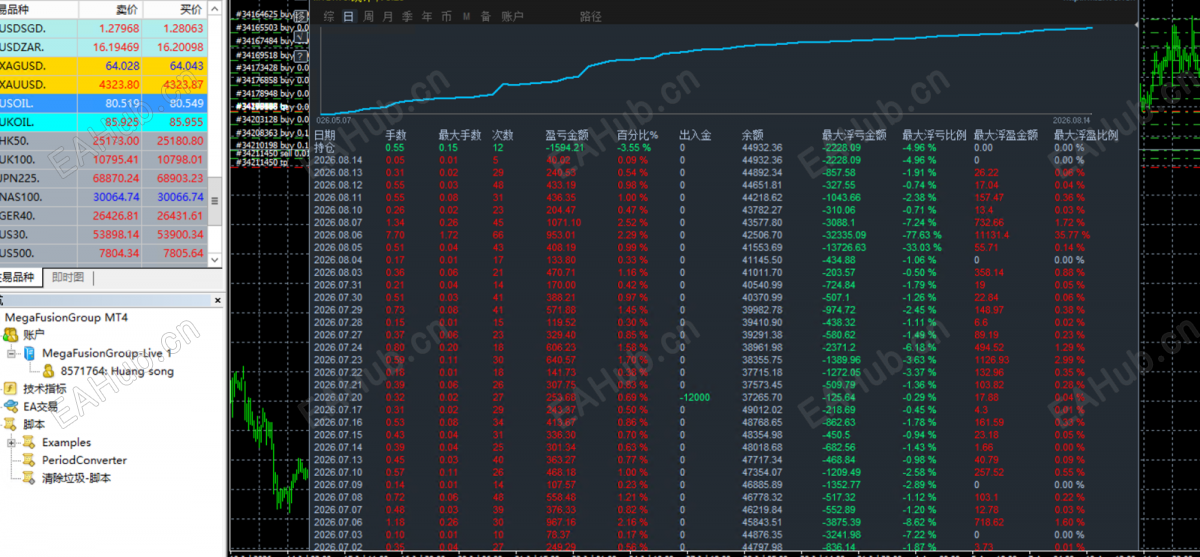Open the 账户 account tab in statistics panel
This screenshot has height=557, width=1200.
tap(512, 17)
